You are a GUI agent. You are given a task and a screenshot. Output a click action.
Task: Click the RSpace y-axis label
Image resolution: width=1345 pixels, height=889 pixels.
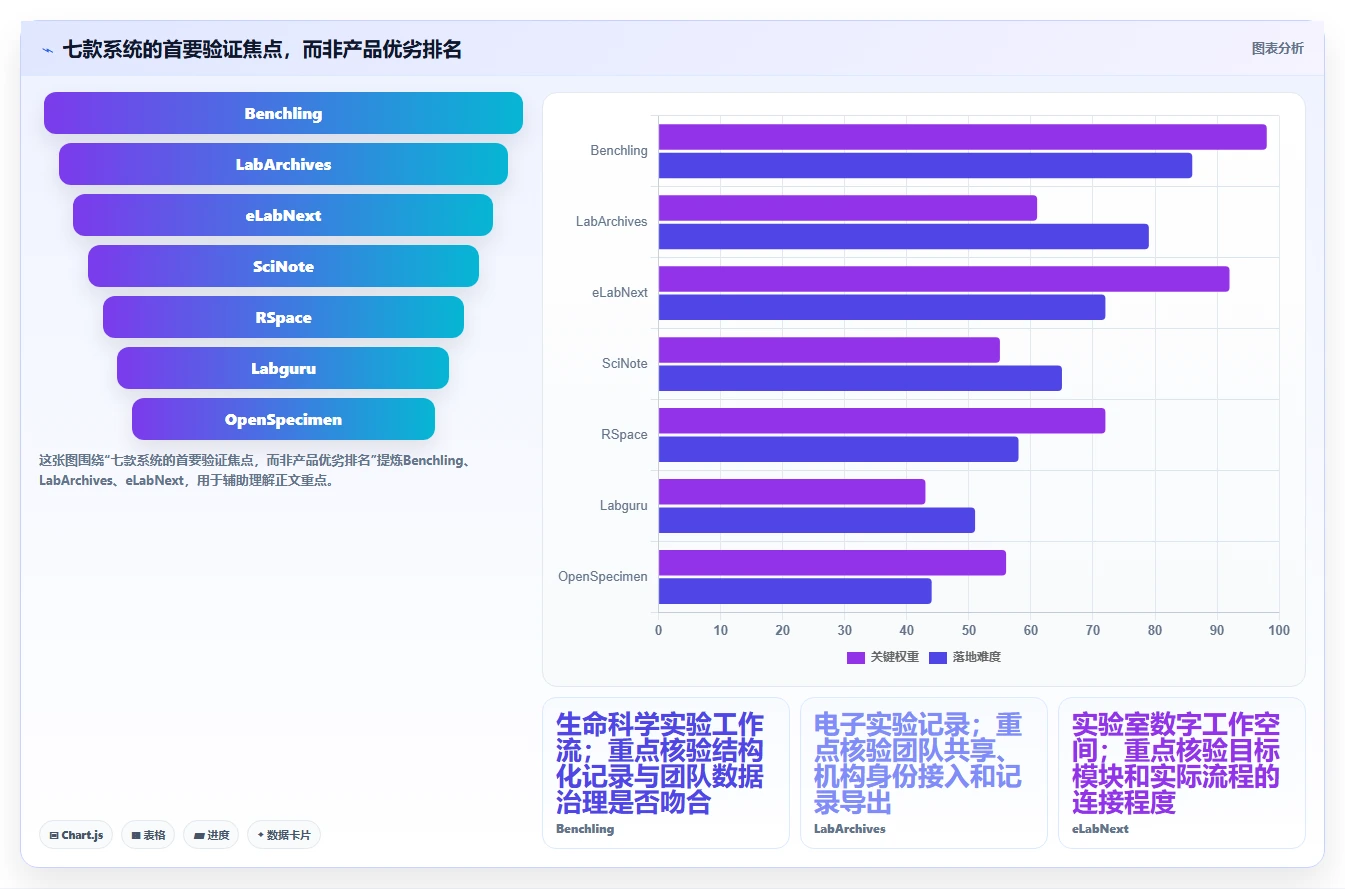point(624,435)
